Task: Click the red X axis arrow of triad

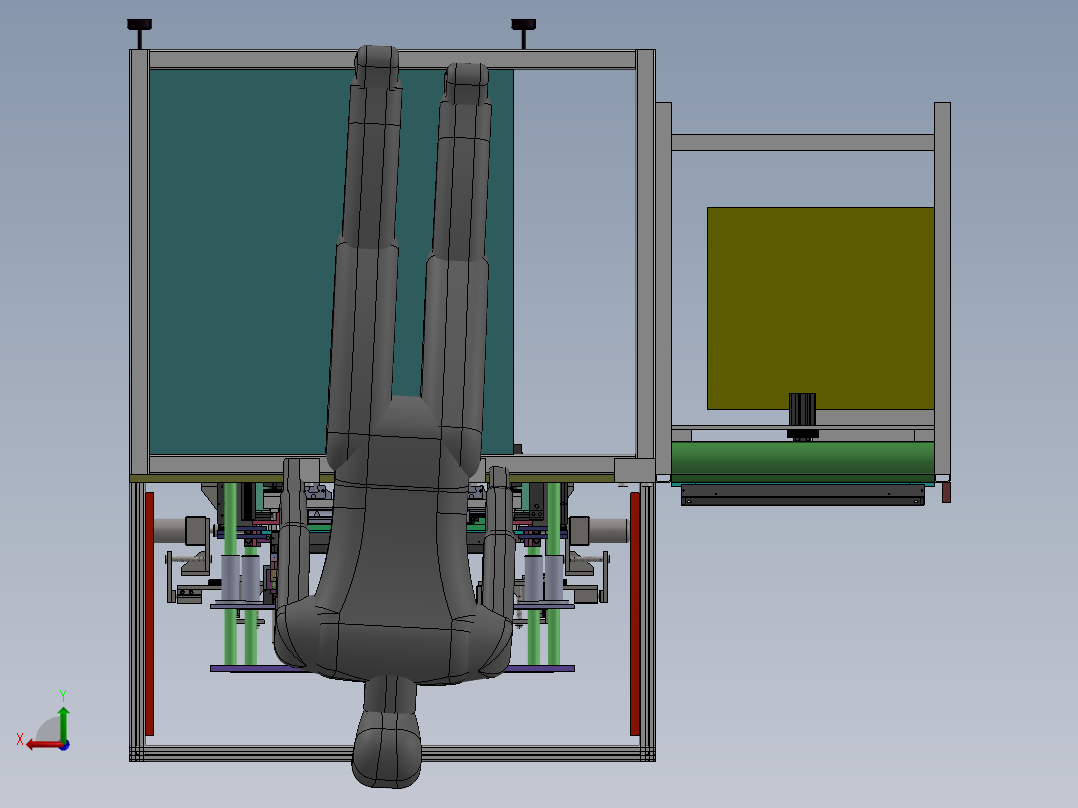Action: coord(45,745)
